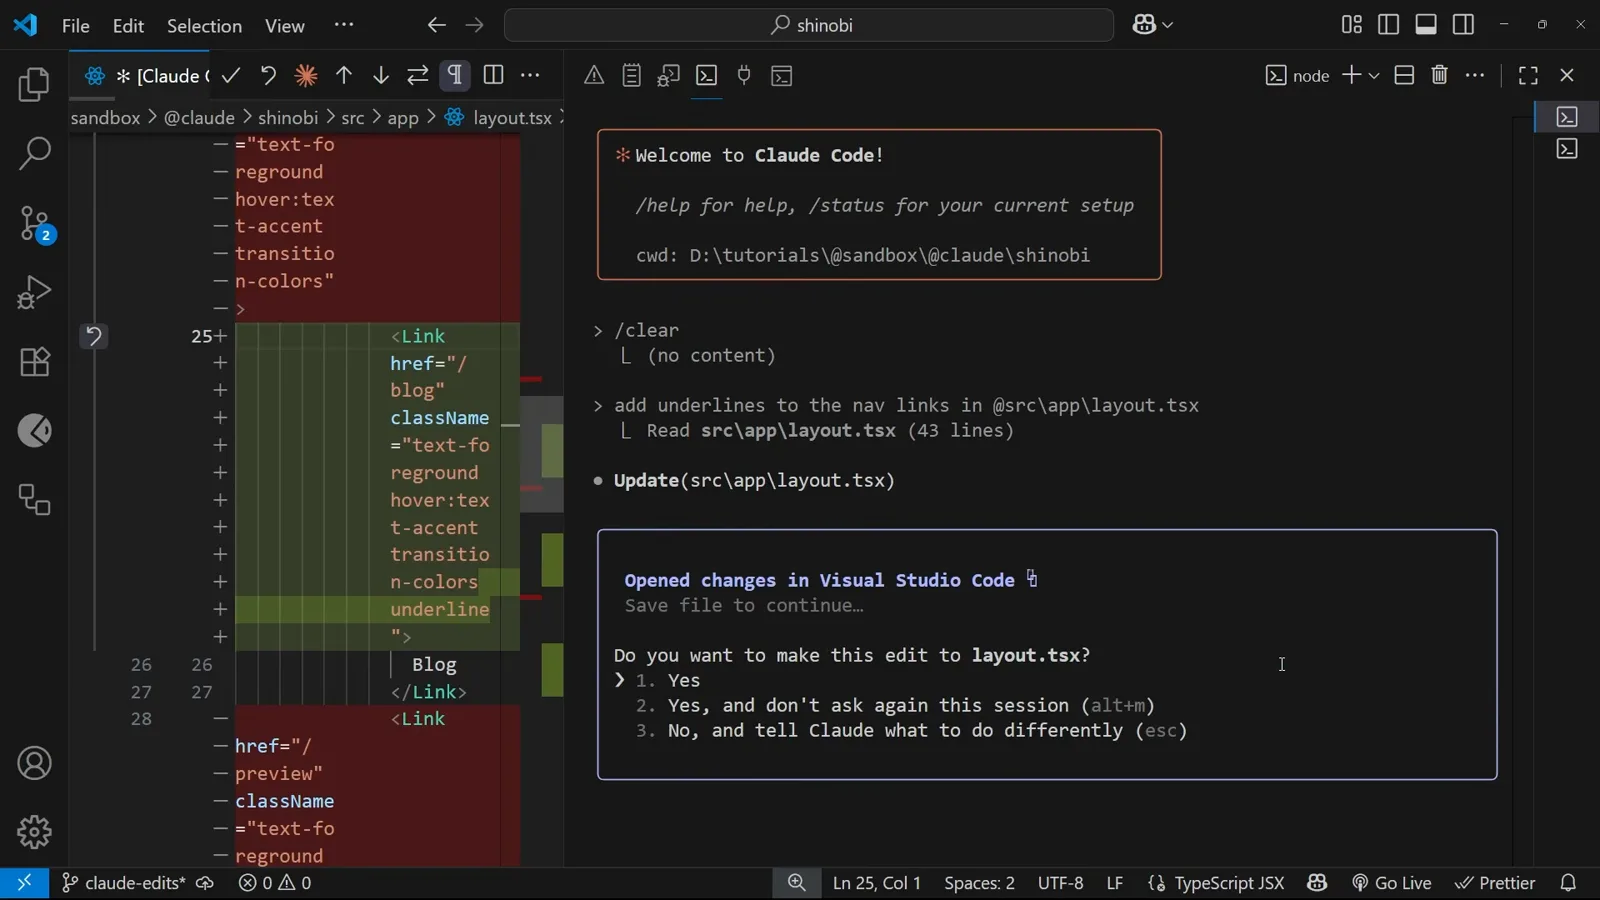Open the Ports panel plug icon
Screen dimensions: 1600x900
[x=744, y=75]
